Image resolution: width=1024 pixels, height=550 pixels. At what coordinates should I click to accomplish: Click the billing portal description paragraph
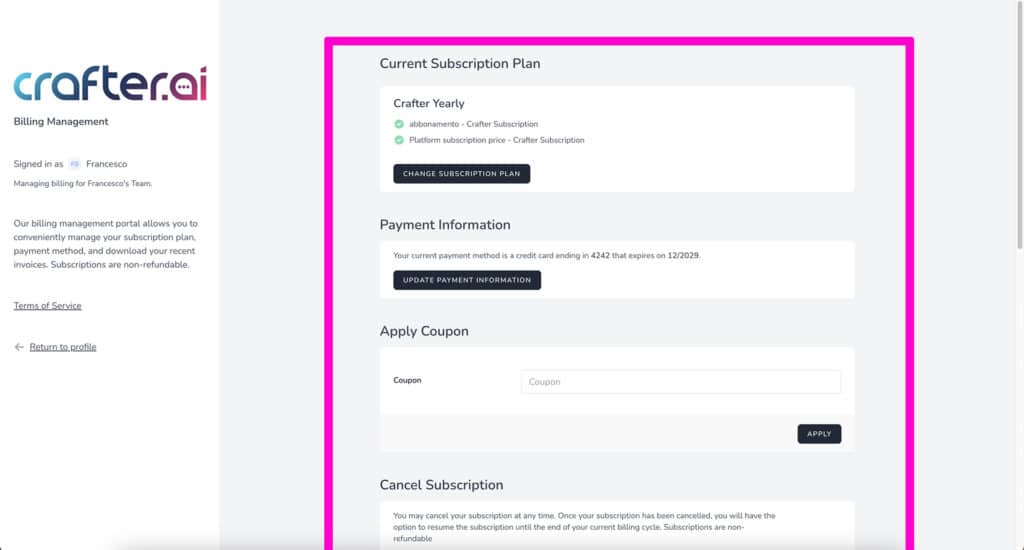pos(105,244)
